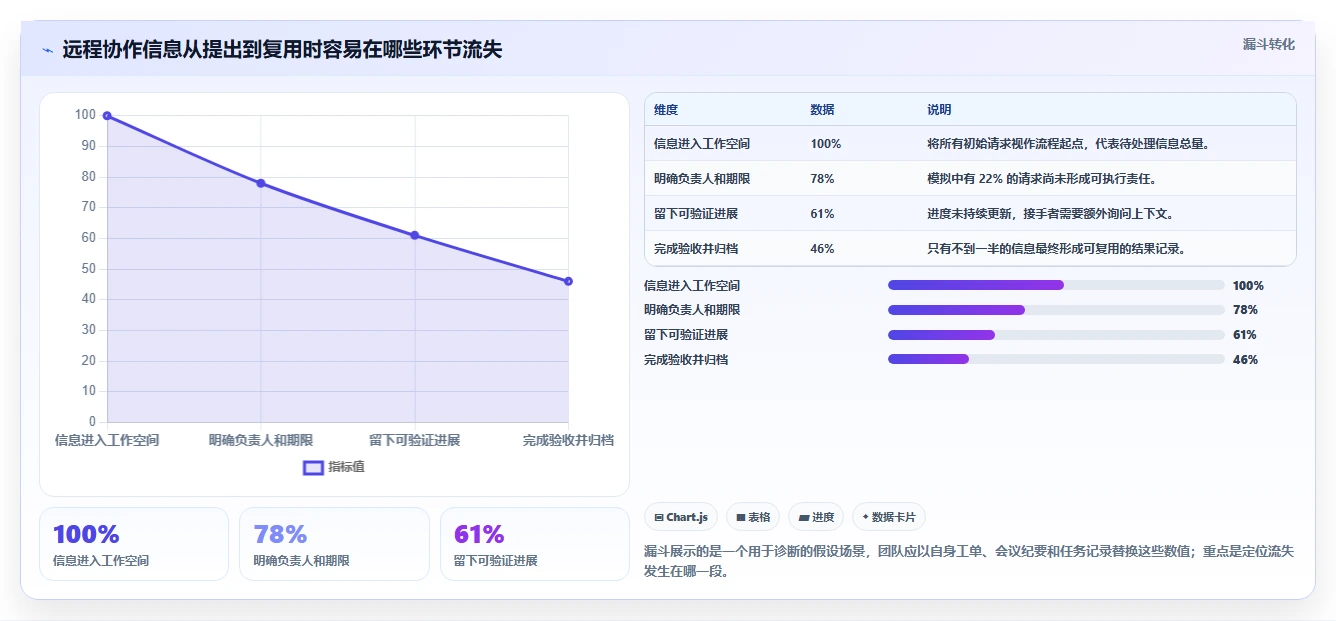Image resolution: width=1336 pixels, height=621 pixels.
Task: Click the 维度 column header
Action: [x=666, y=110]
